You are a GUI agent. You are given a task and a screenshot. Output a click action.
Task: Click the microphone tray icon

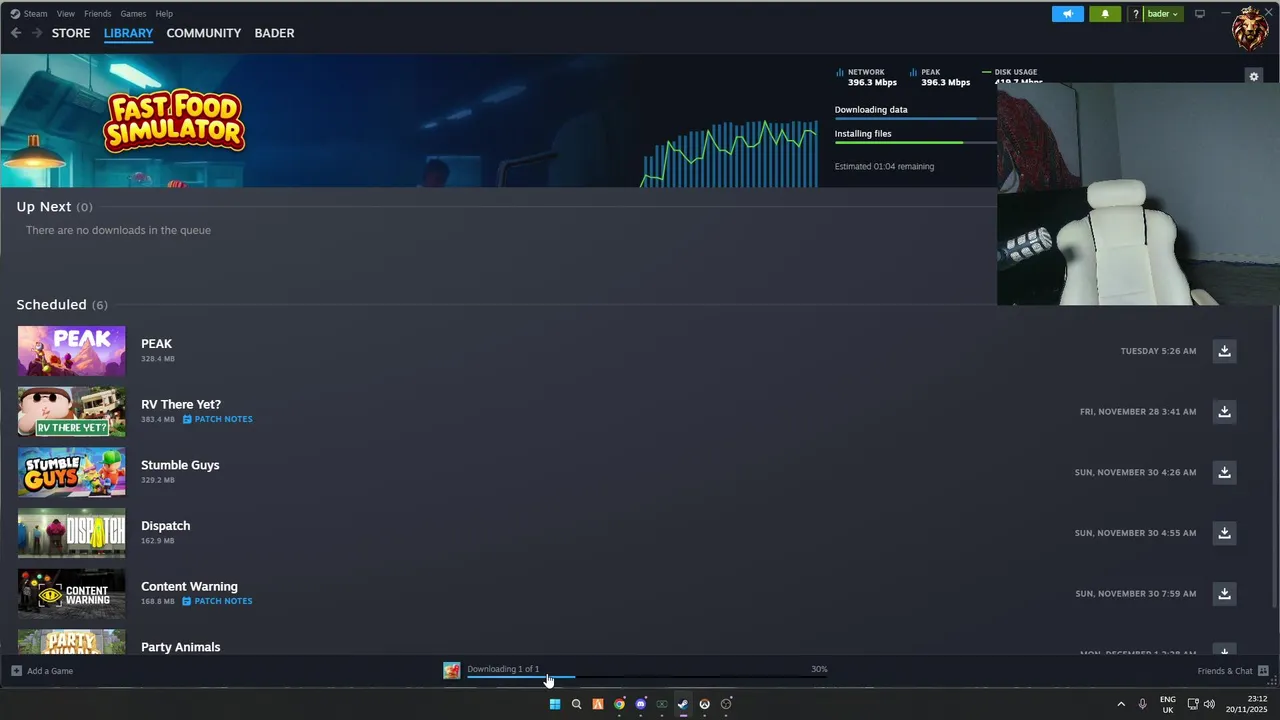pos(1142,704)
